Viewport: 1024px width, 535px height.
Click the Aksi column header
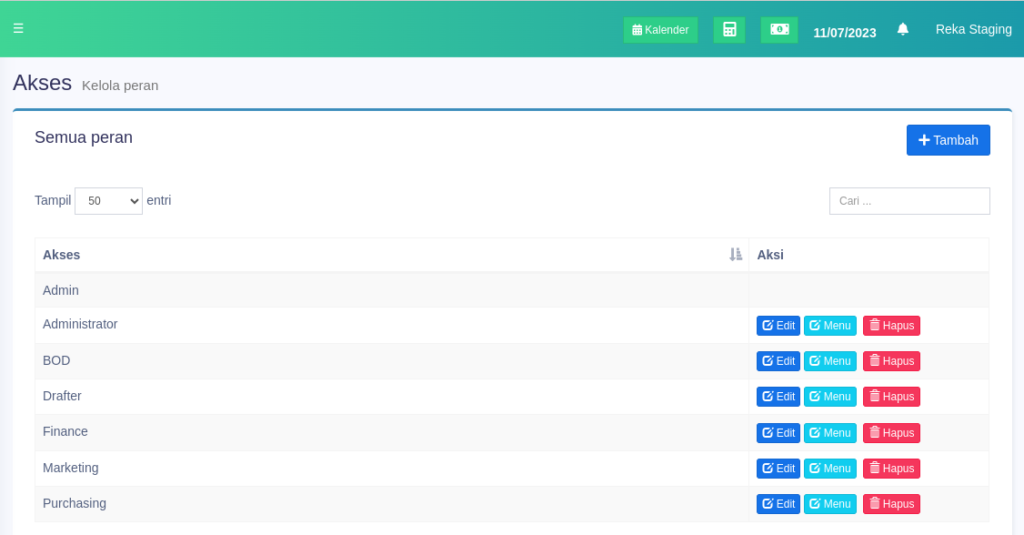pos(770,255)
